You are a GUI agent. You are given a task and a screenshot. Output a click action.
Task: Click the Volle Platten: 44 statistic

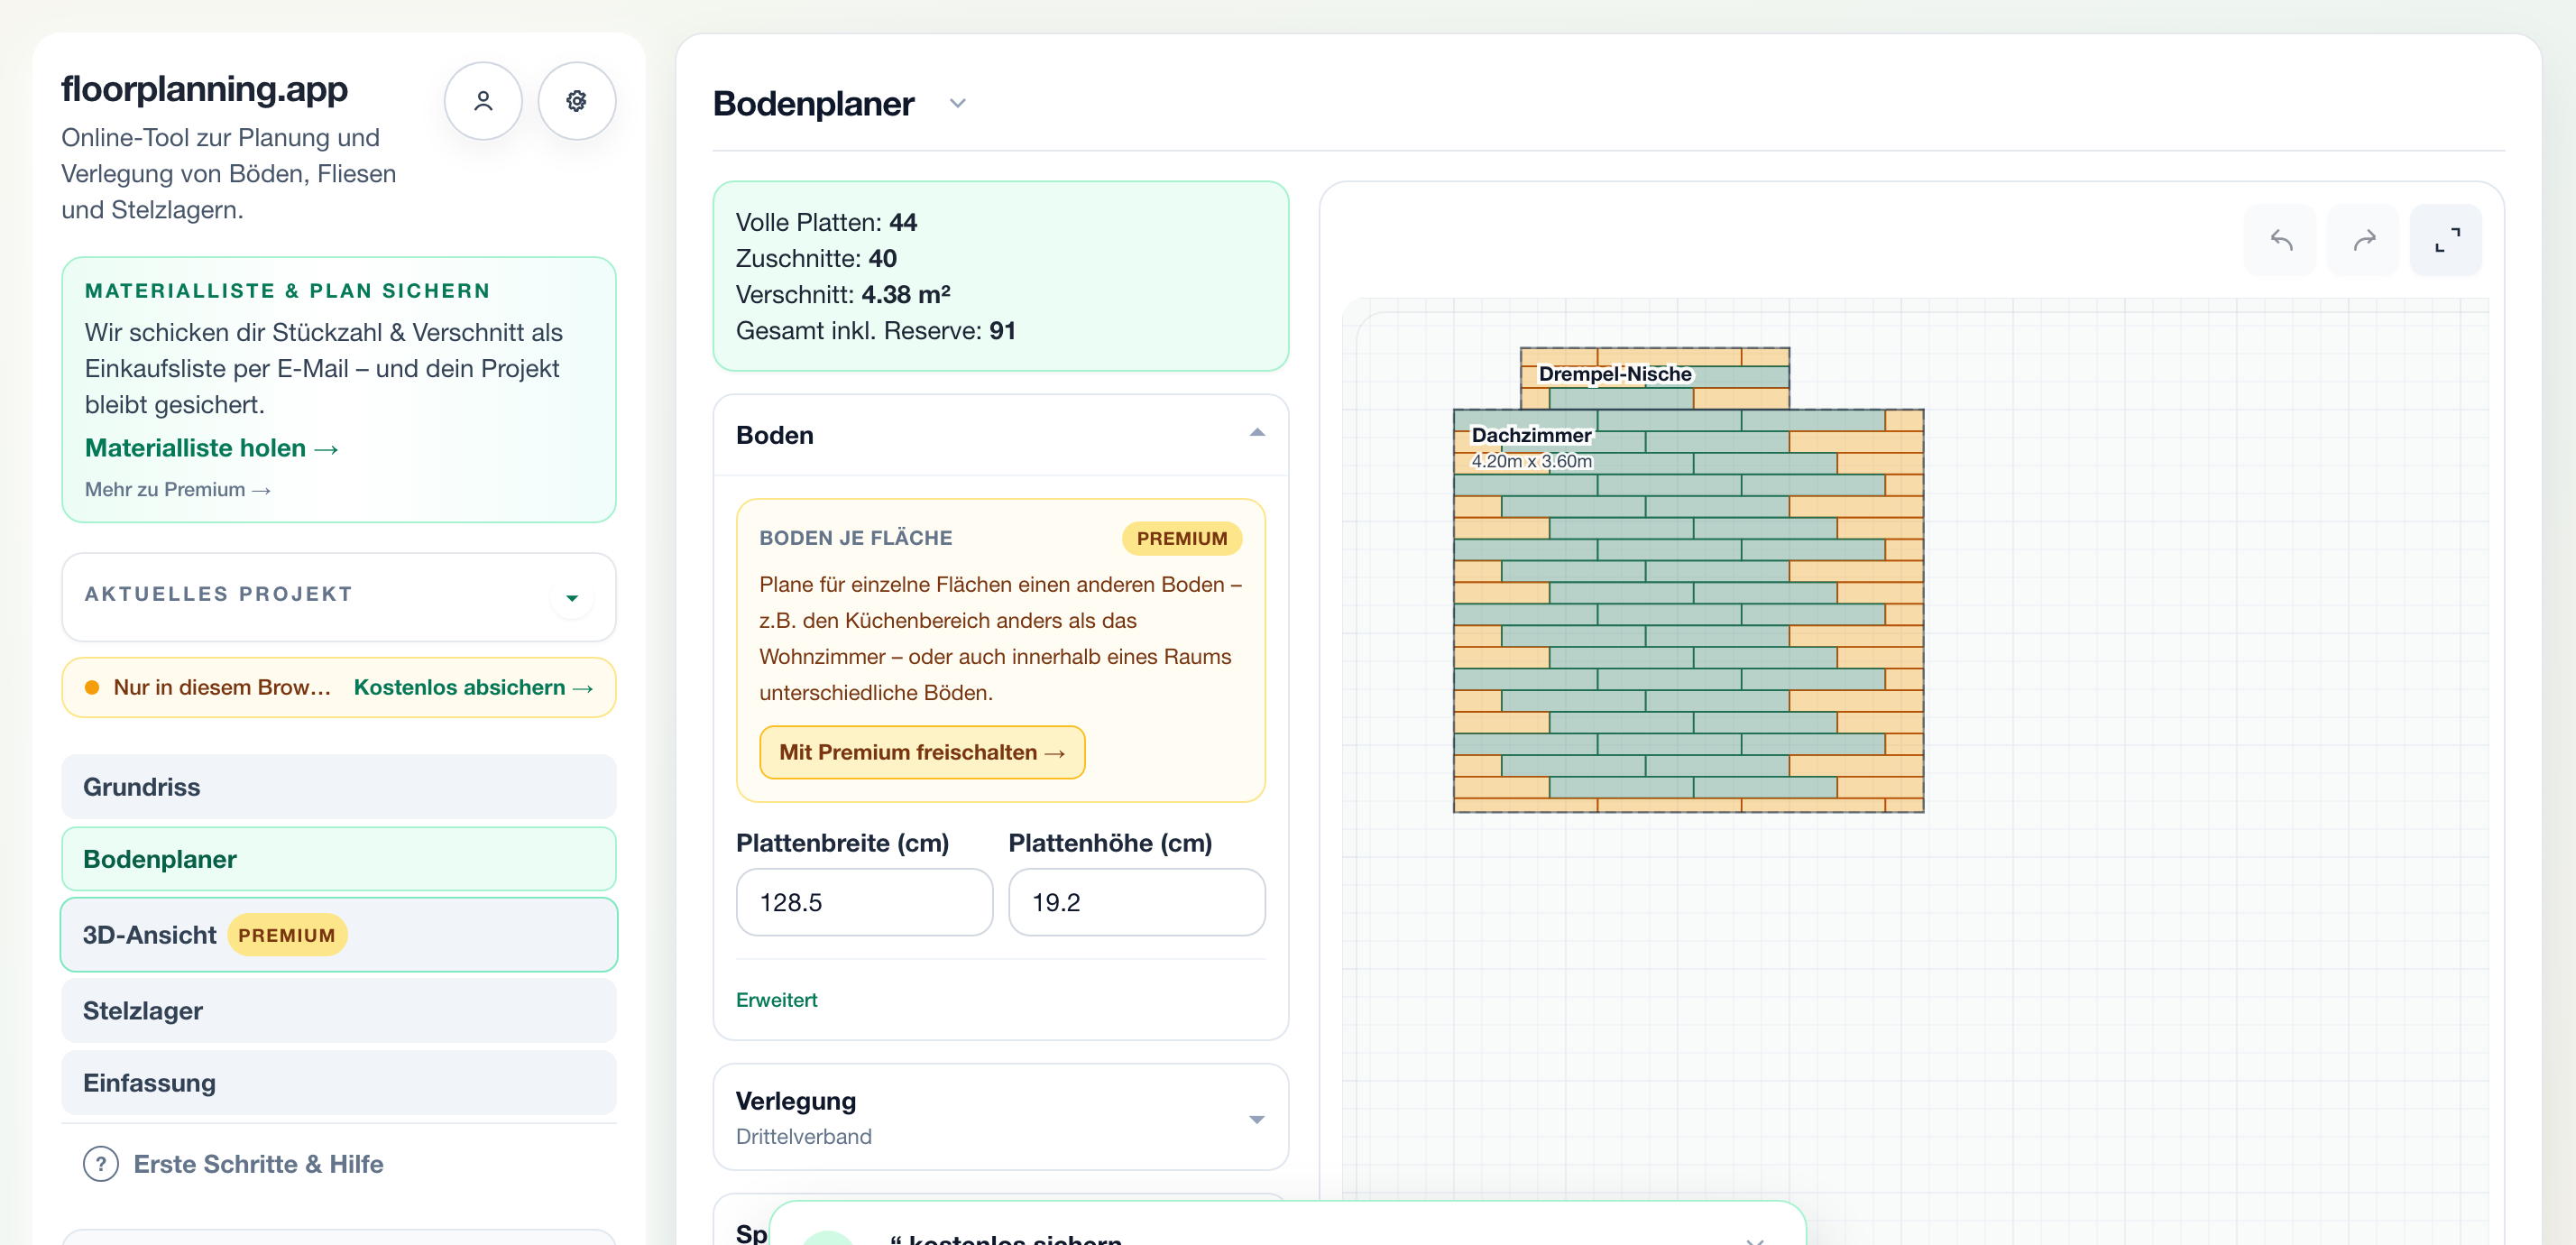(x=826, y=222)
